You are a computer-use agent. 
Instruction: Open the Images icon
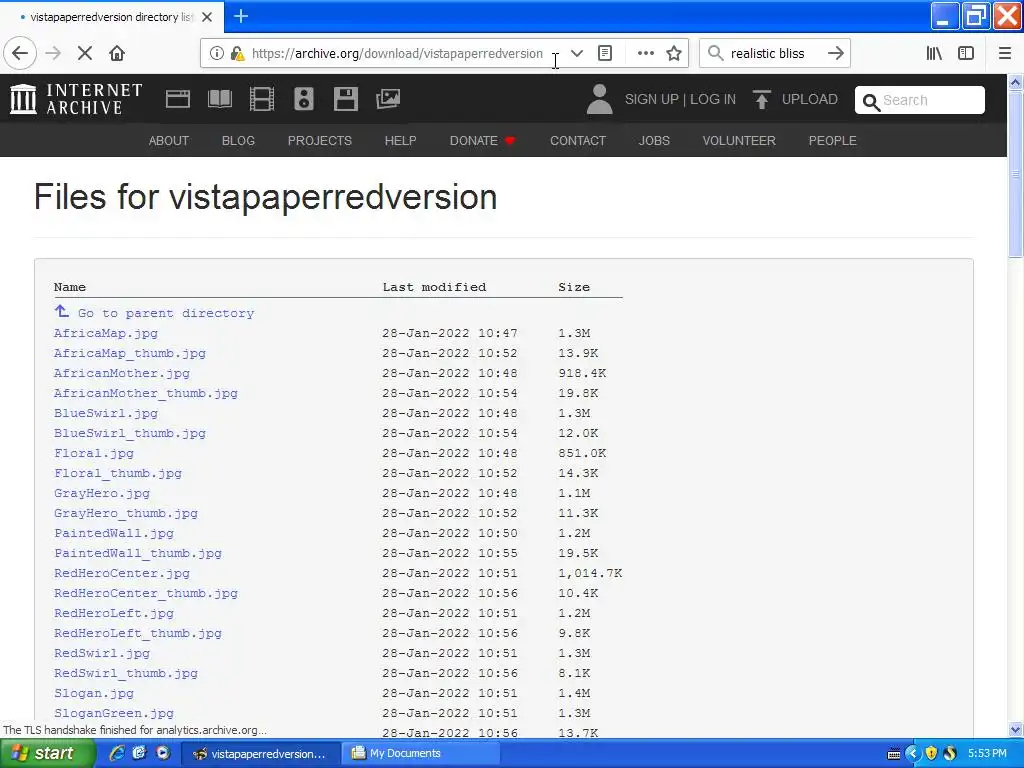tap(388, 99)
